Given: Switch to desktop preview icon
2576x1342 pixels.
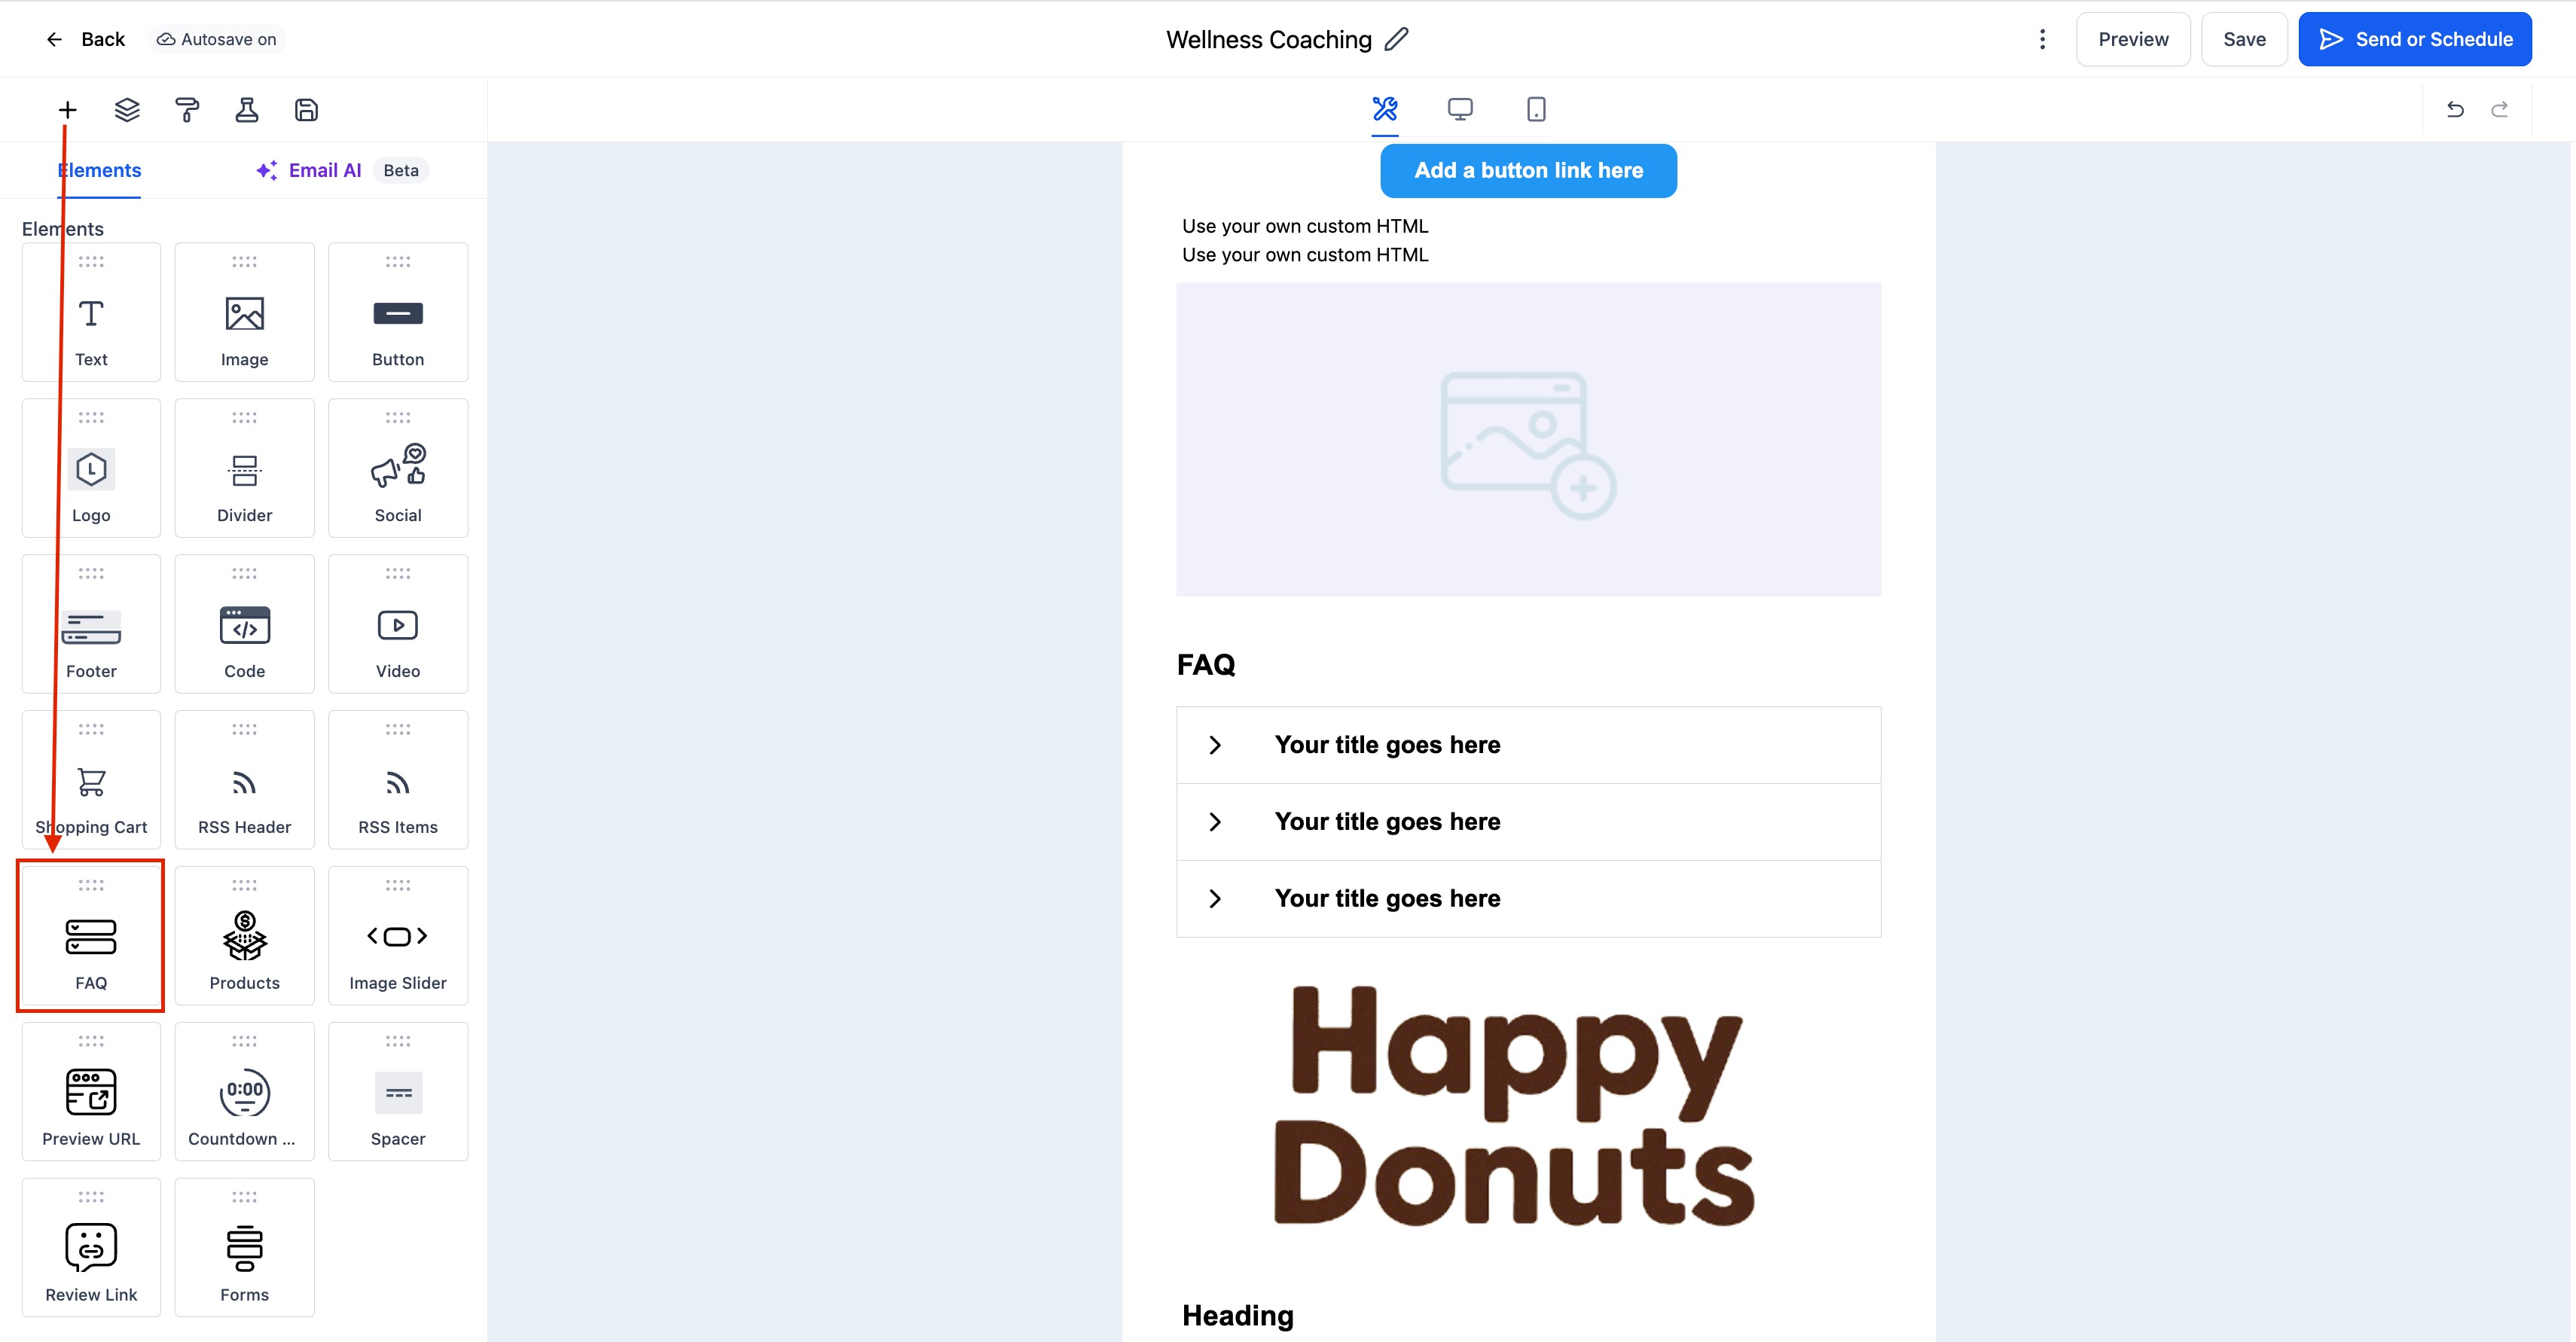Looking at the screenshot, I should pos(1460,109).
